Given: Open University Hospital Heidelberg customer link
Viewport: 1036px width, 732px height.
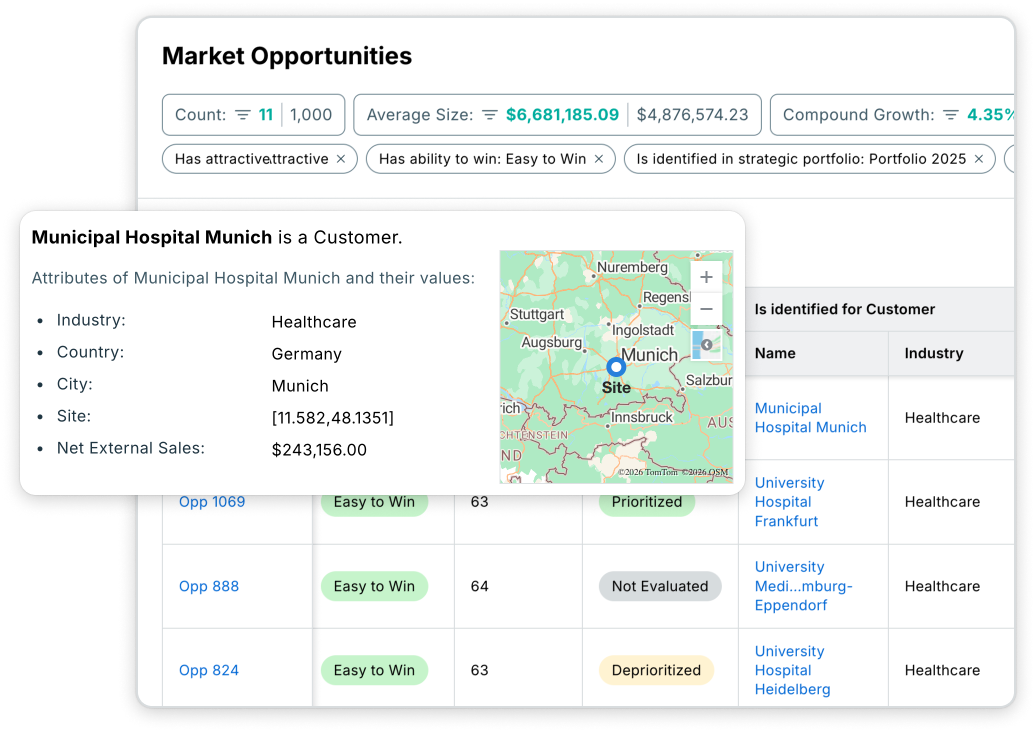Looking at the screenshot, I should click(x=792, y=670).
